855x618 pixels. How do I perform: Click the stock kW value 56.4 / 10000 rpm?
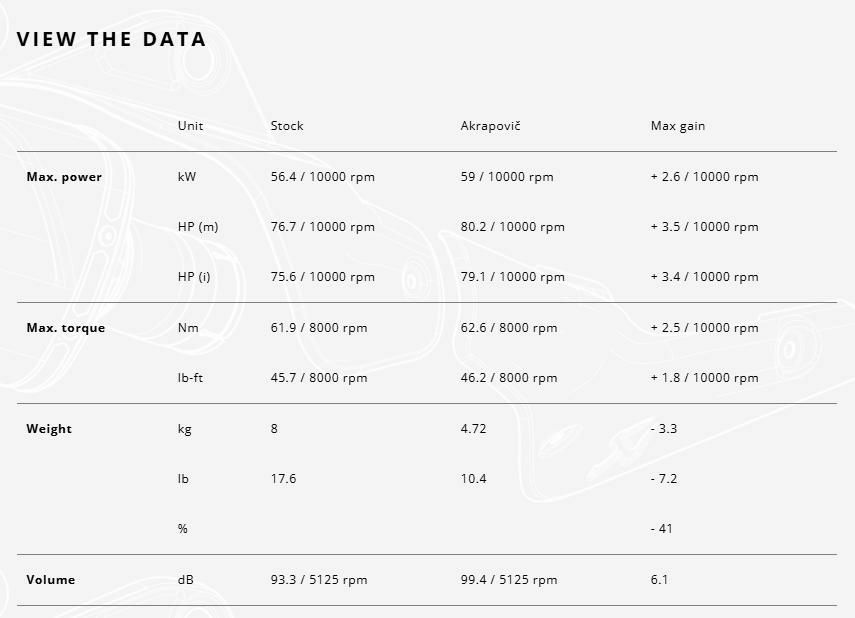point(322,177)
